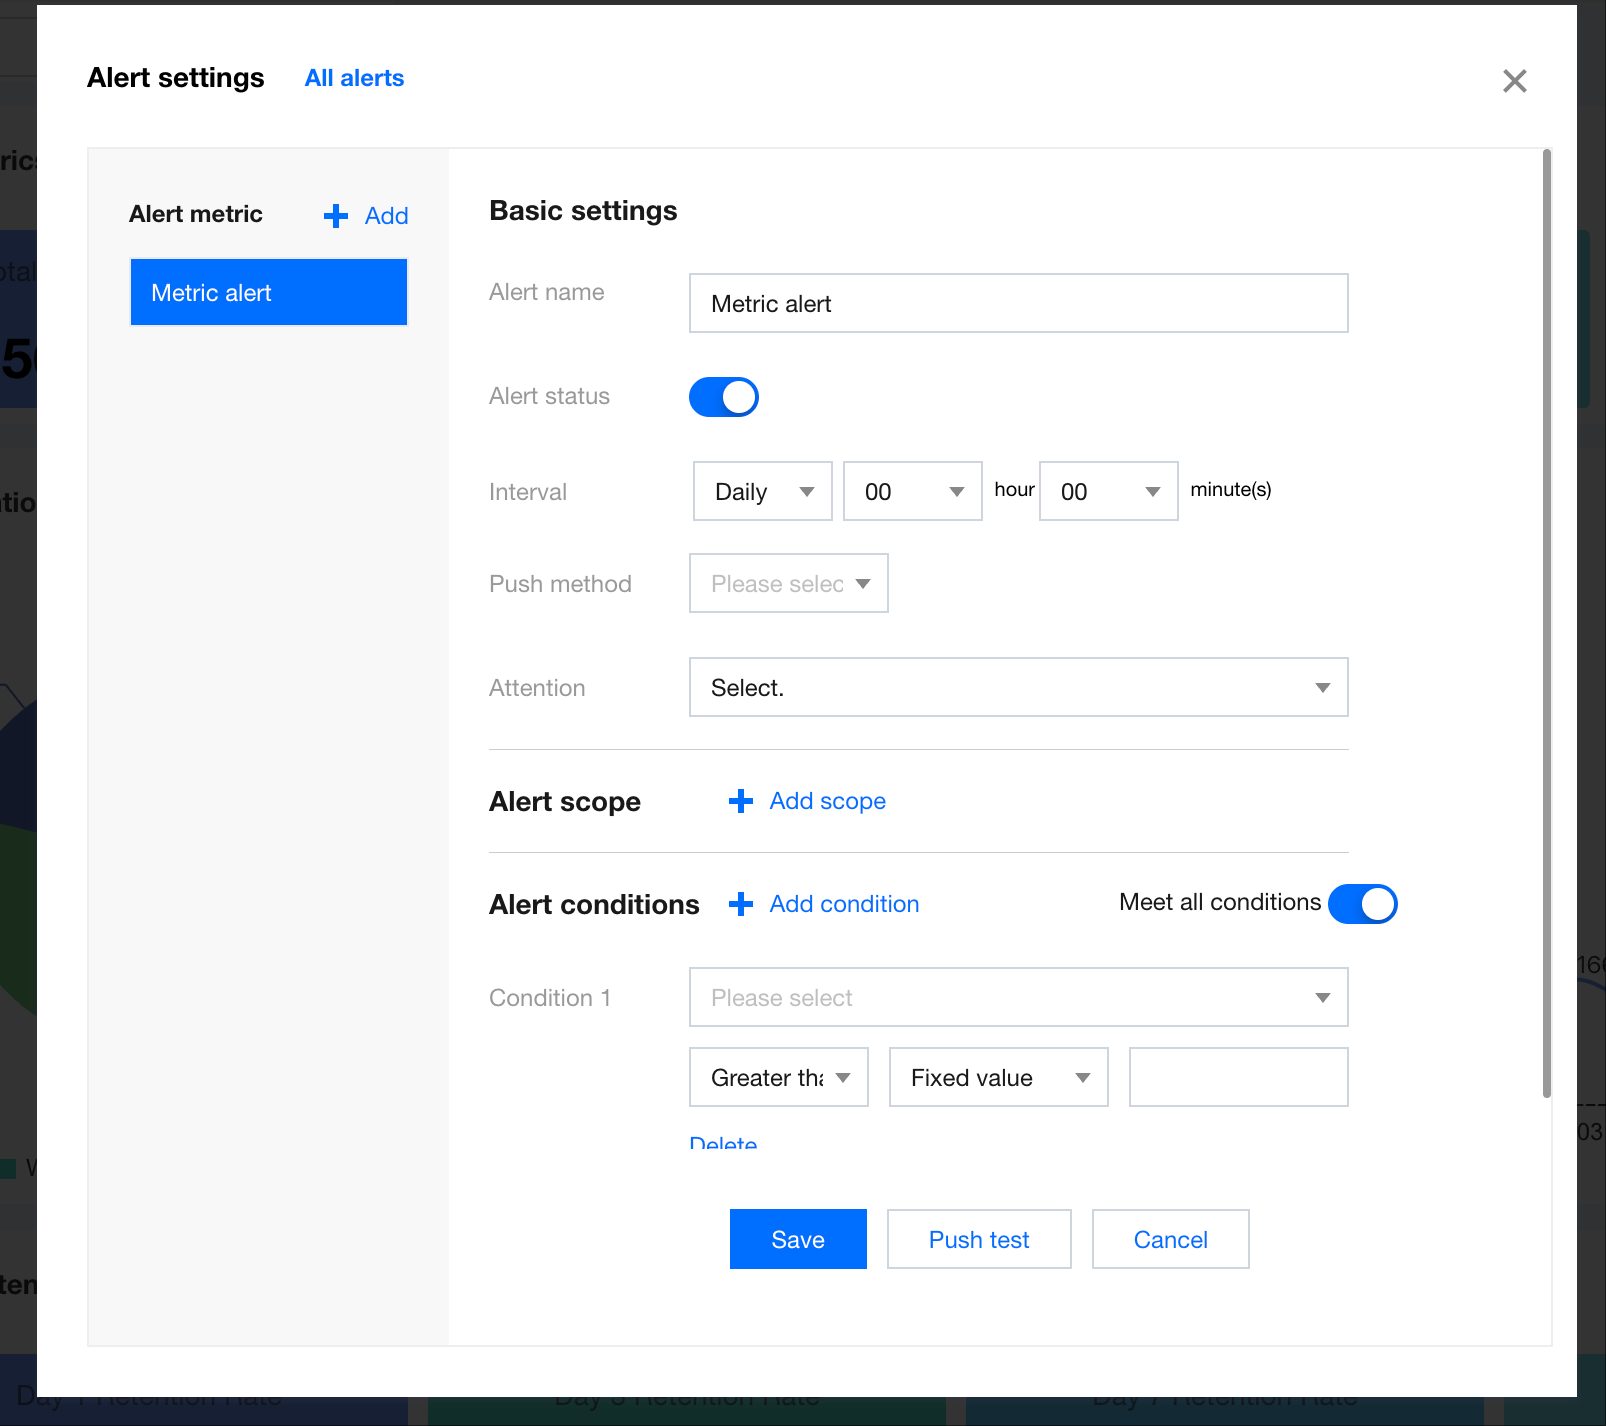Click Cancel to discard alert changes
This screenshot has height=1426, width=1606.
1170,1239
